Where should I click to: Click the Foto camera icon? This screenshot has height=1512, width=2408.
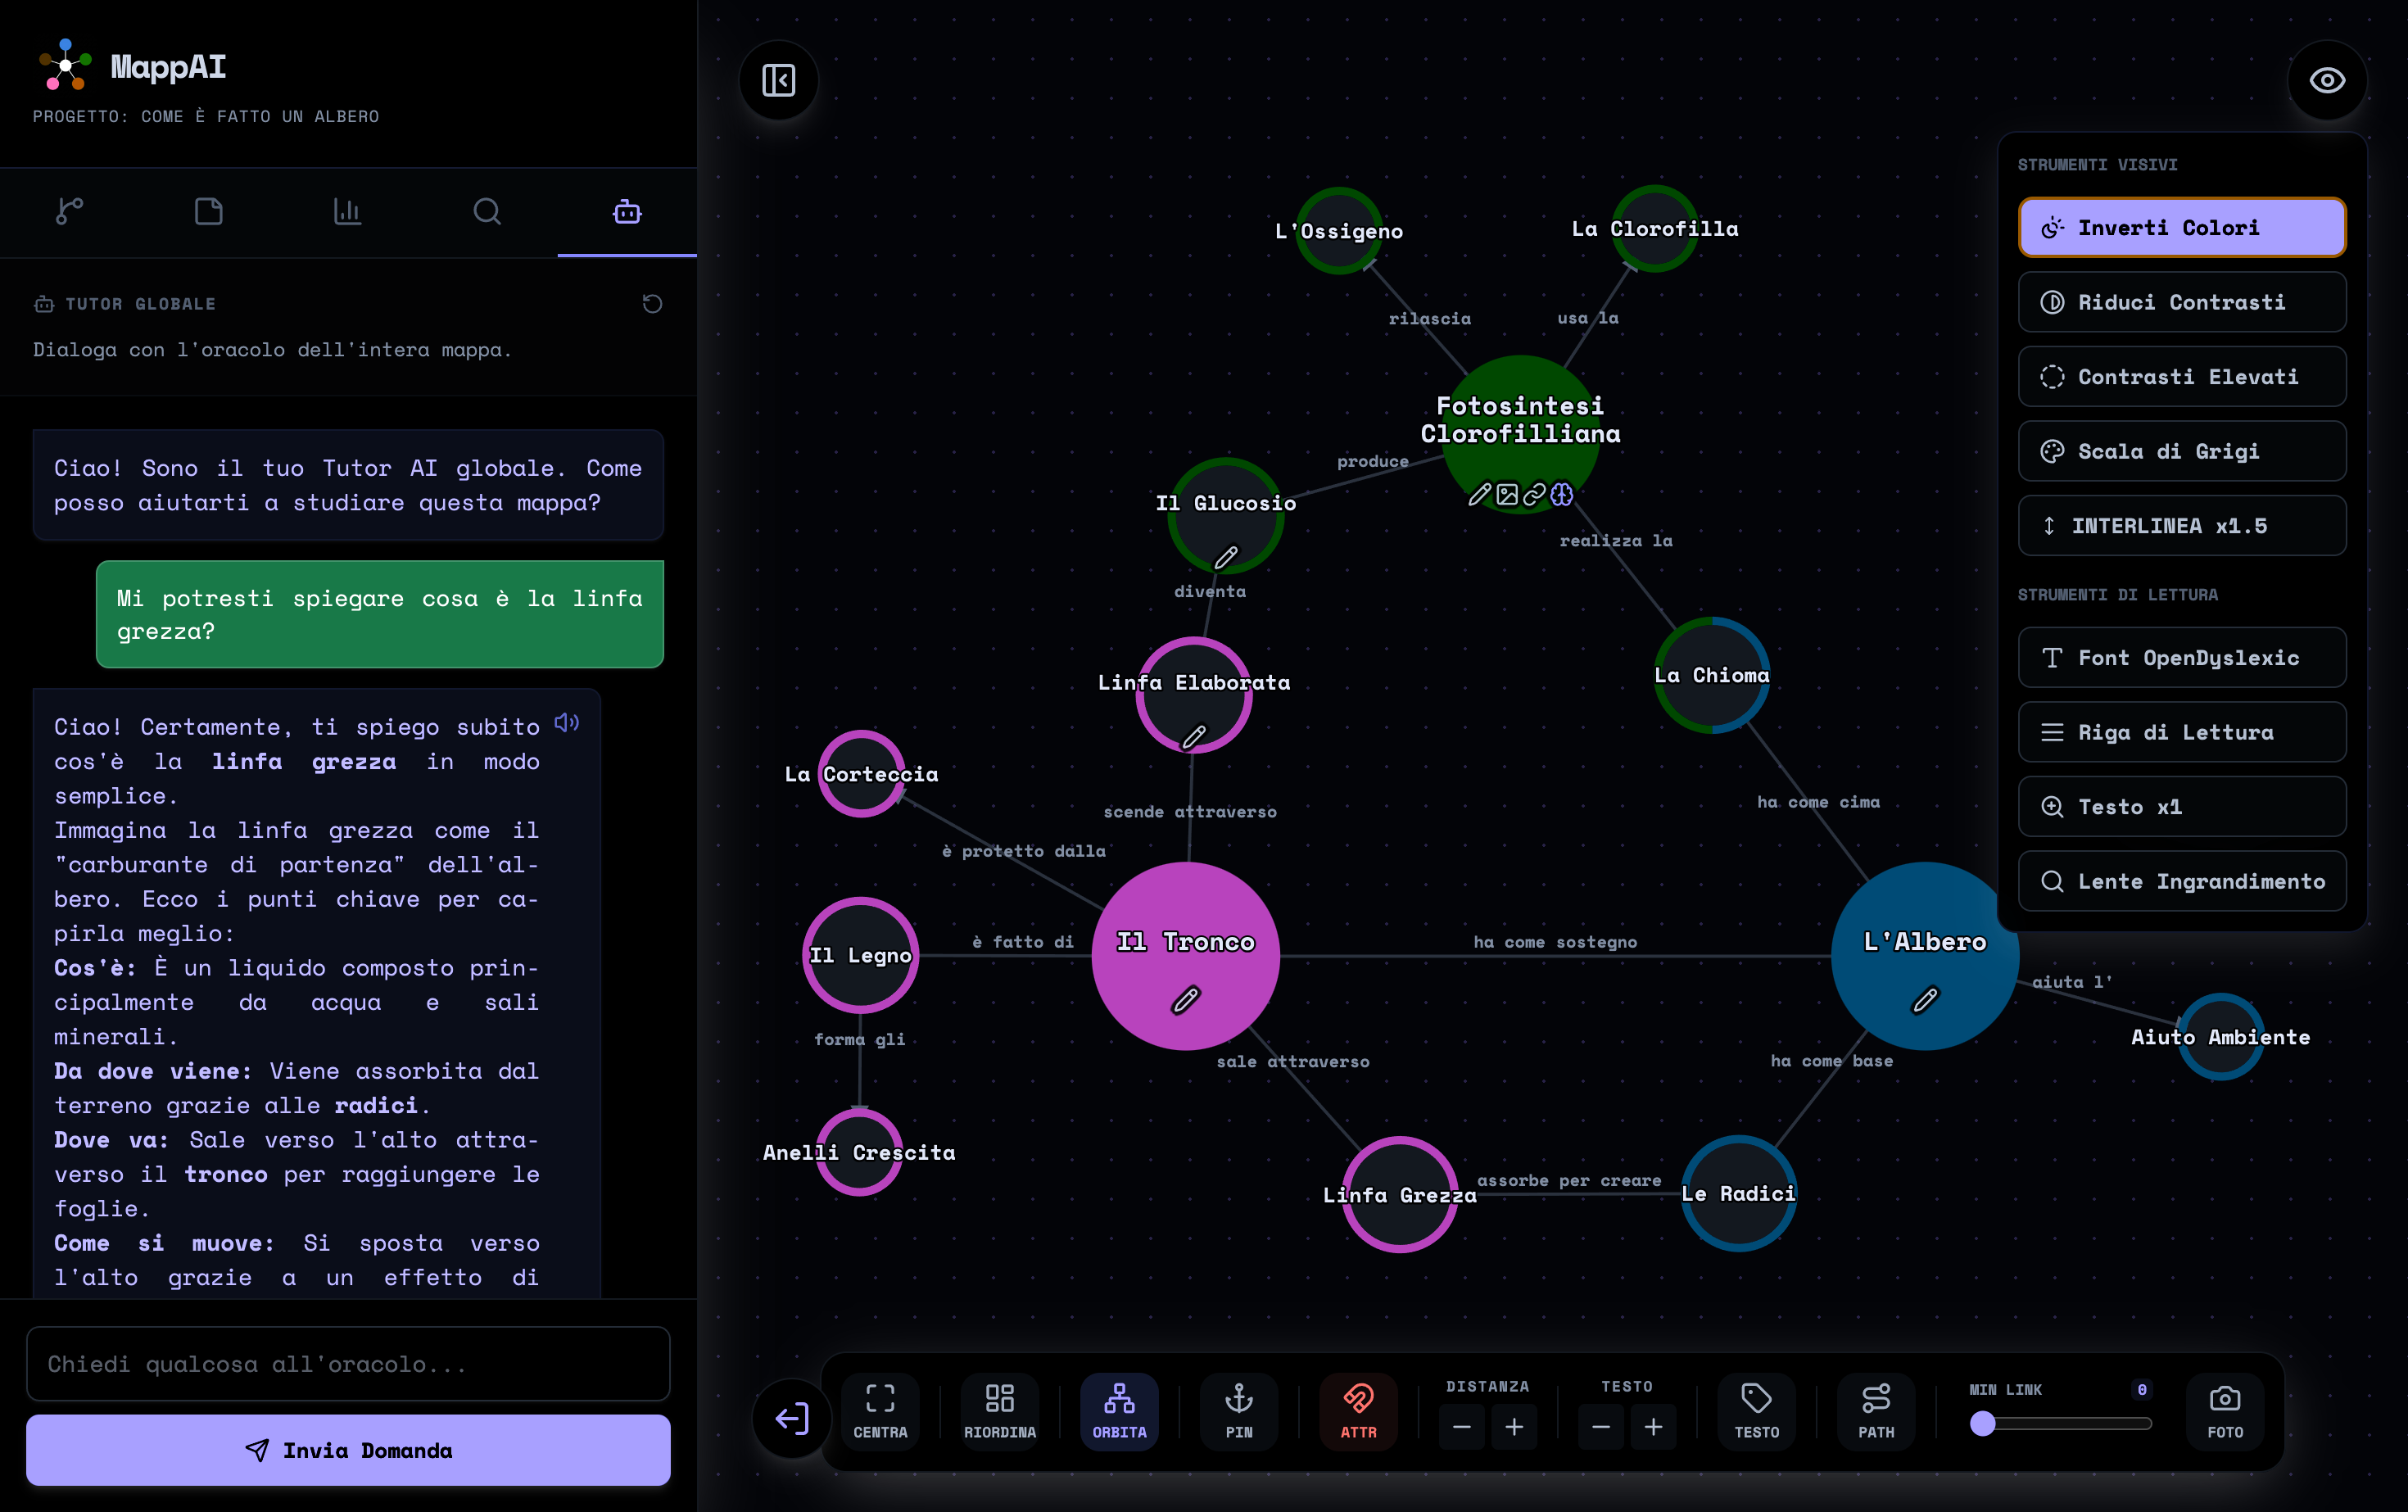tap(2225, 1411)
